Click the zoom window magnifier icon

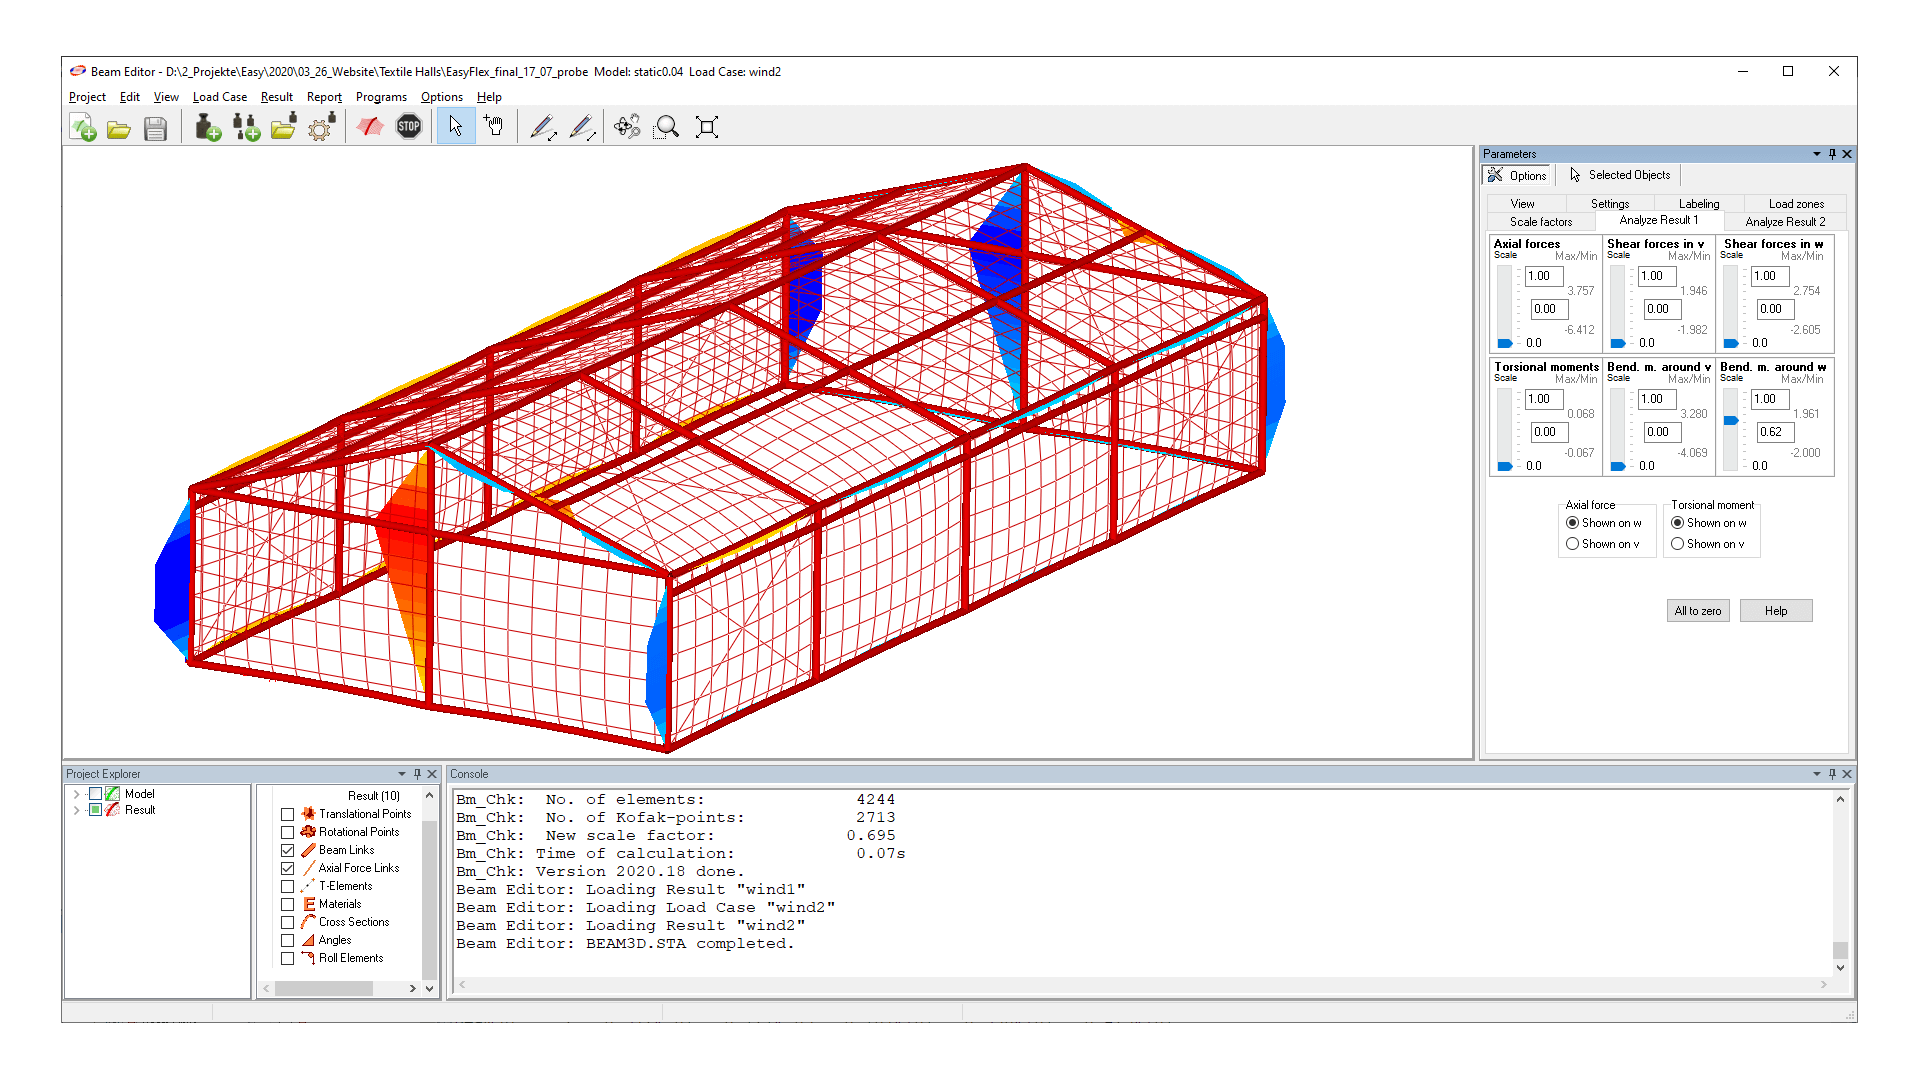point(666,127)
